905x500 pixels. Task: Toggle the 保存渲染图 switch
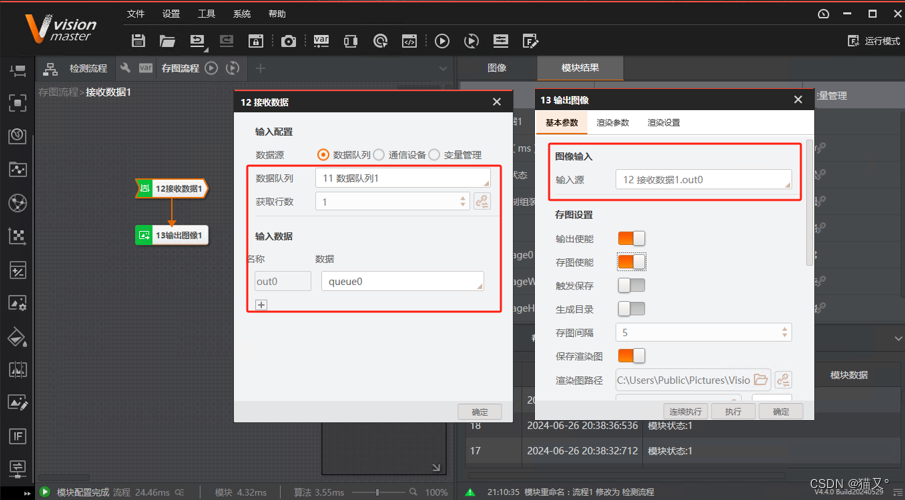[631, 356]
